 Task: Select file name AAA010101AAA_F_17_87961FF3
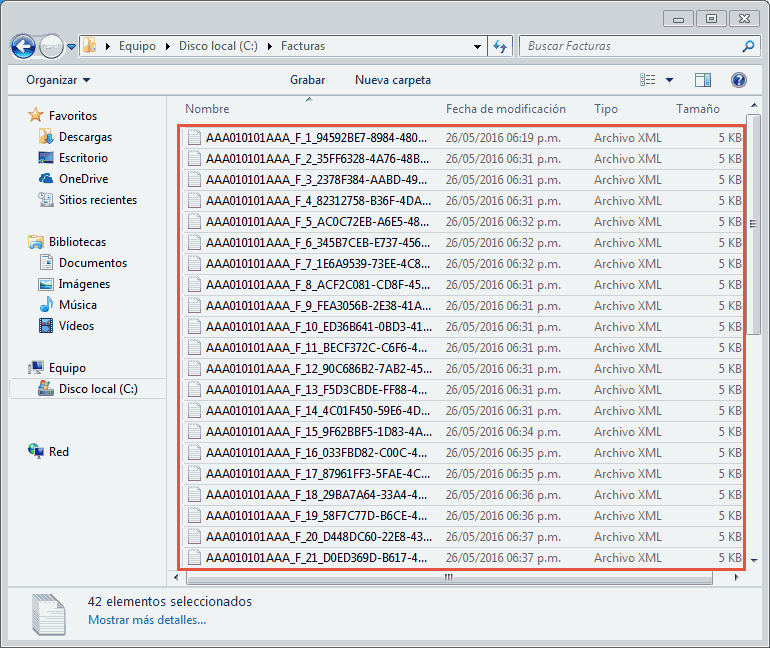(318, 474)
